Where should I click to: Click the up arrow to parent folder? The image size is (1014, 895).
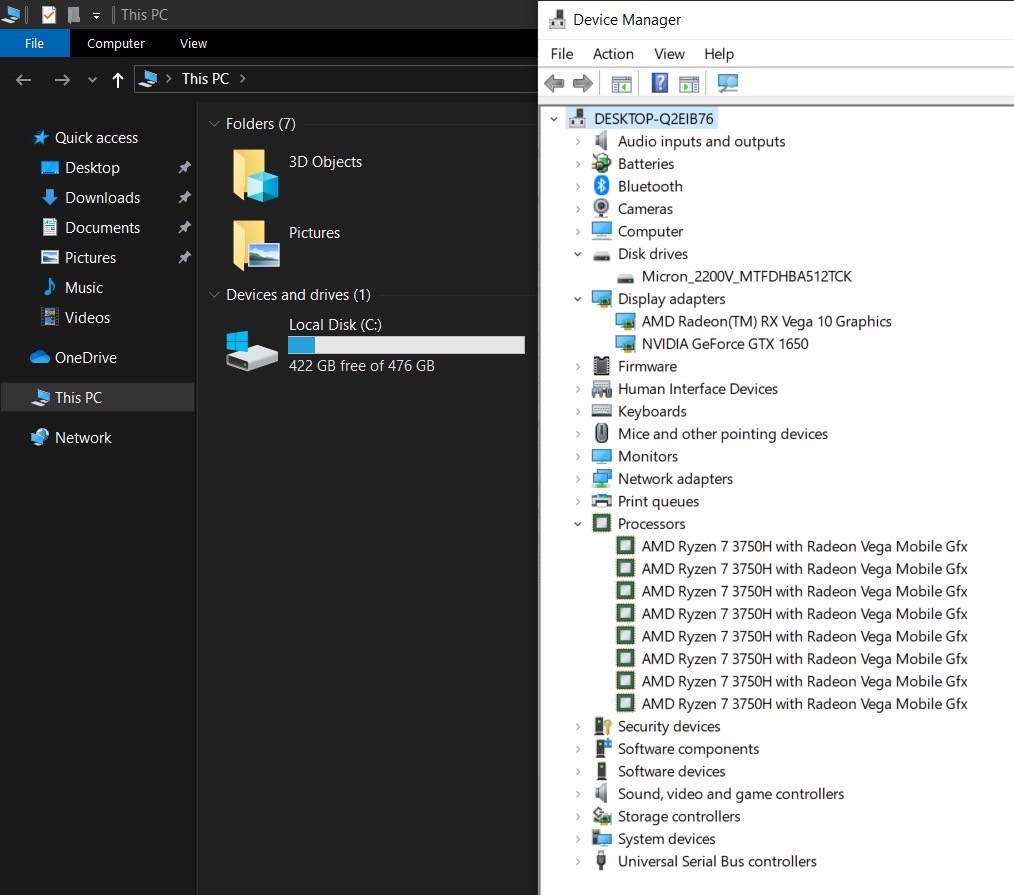(118, 80)
